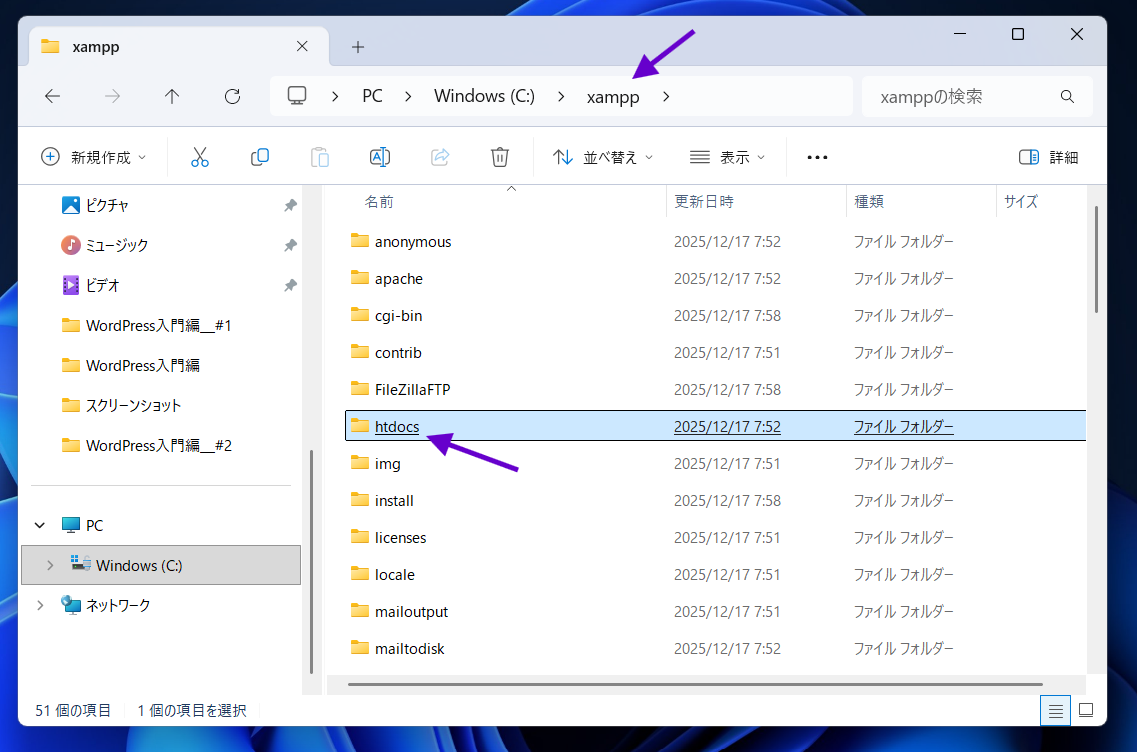The image size is (1137, 752).
Task: Toggle the 詳細 details pane
Action: click(1048, 157)
